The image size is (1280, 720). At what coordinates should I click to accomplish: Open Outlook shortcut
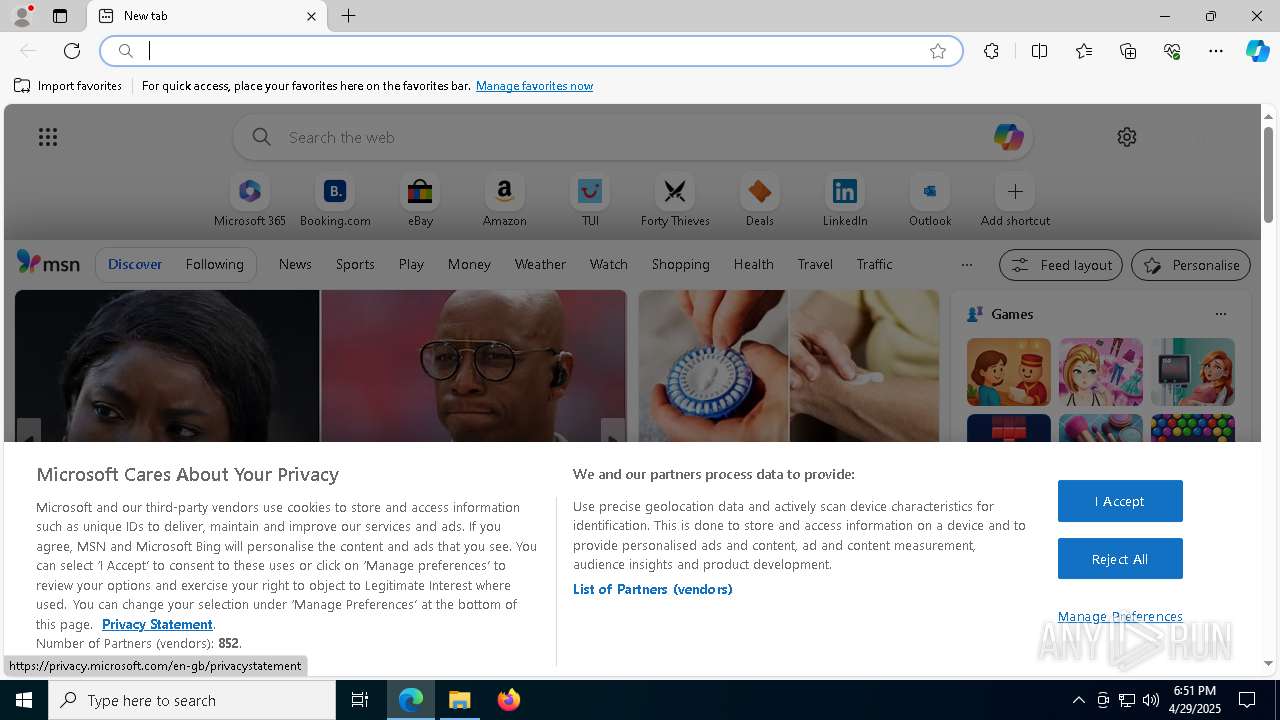pyautogui.click(x=930, y=201)
